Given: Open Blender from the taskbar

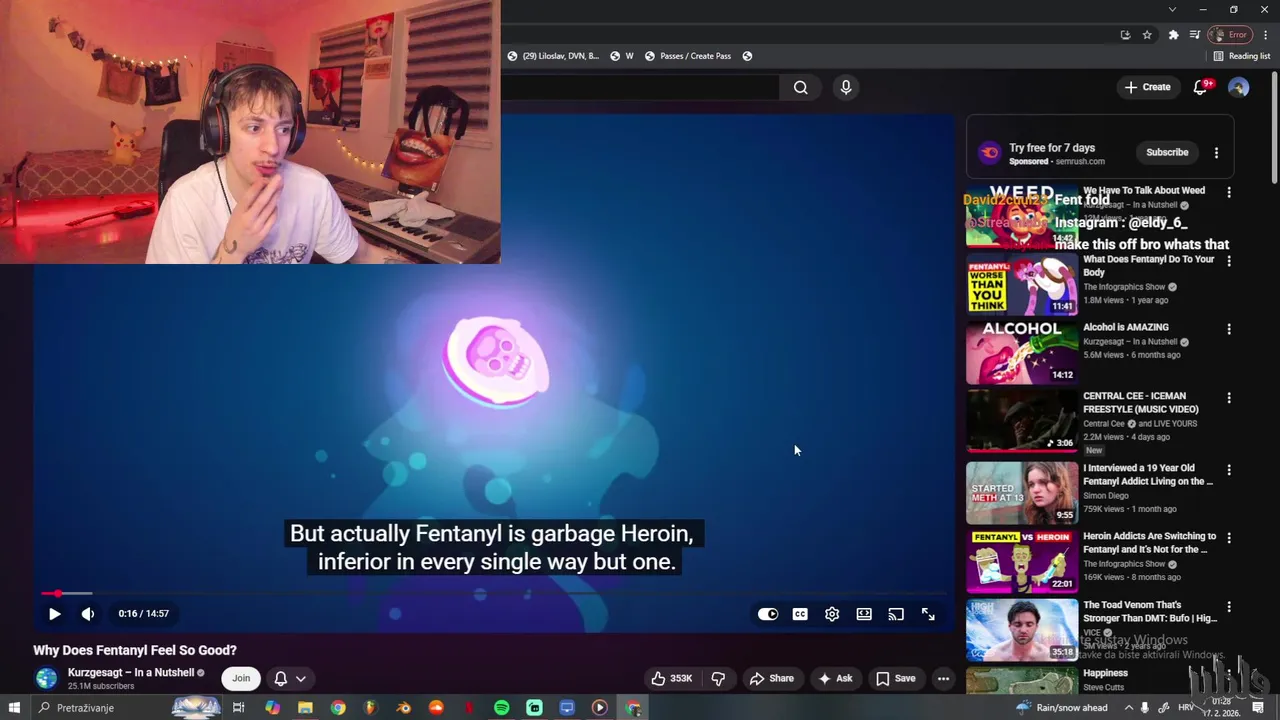Looking at the screenshot, I should (x=404, y=708).
